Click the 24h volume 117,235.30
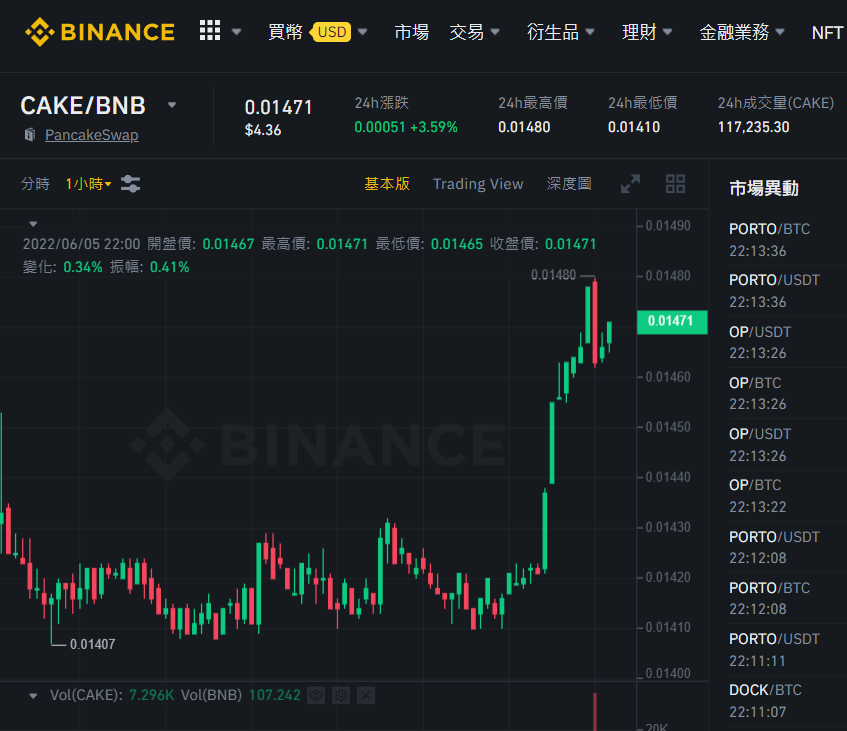Viewport: 847px width, 731px height. pyautogui.click(x=753, y=127)
